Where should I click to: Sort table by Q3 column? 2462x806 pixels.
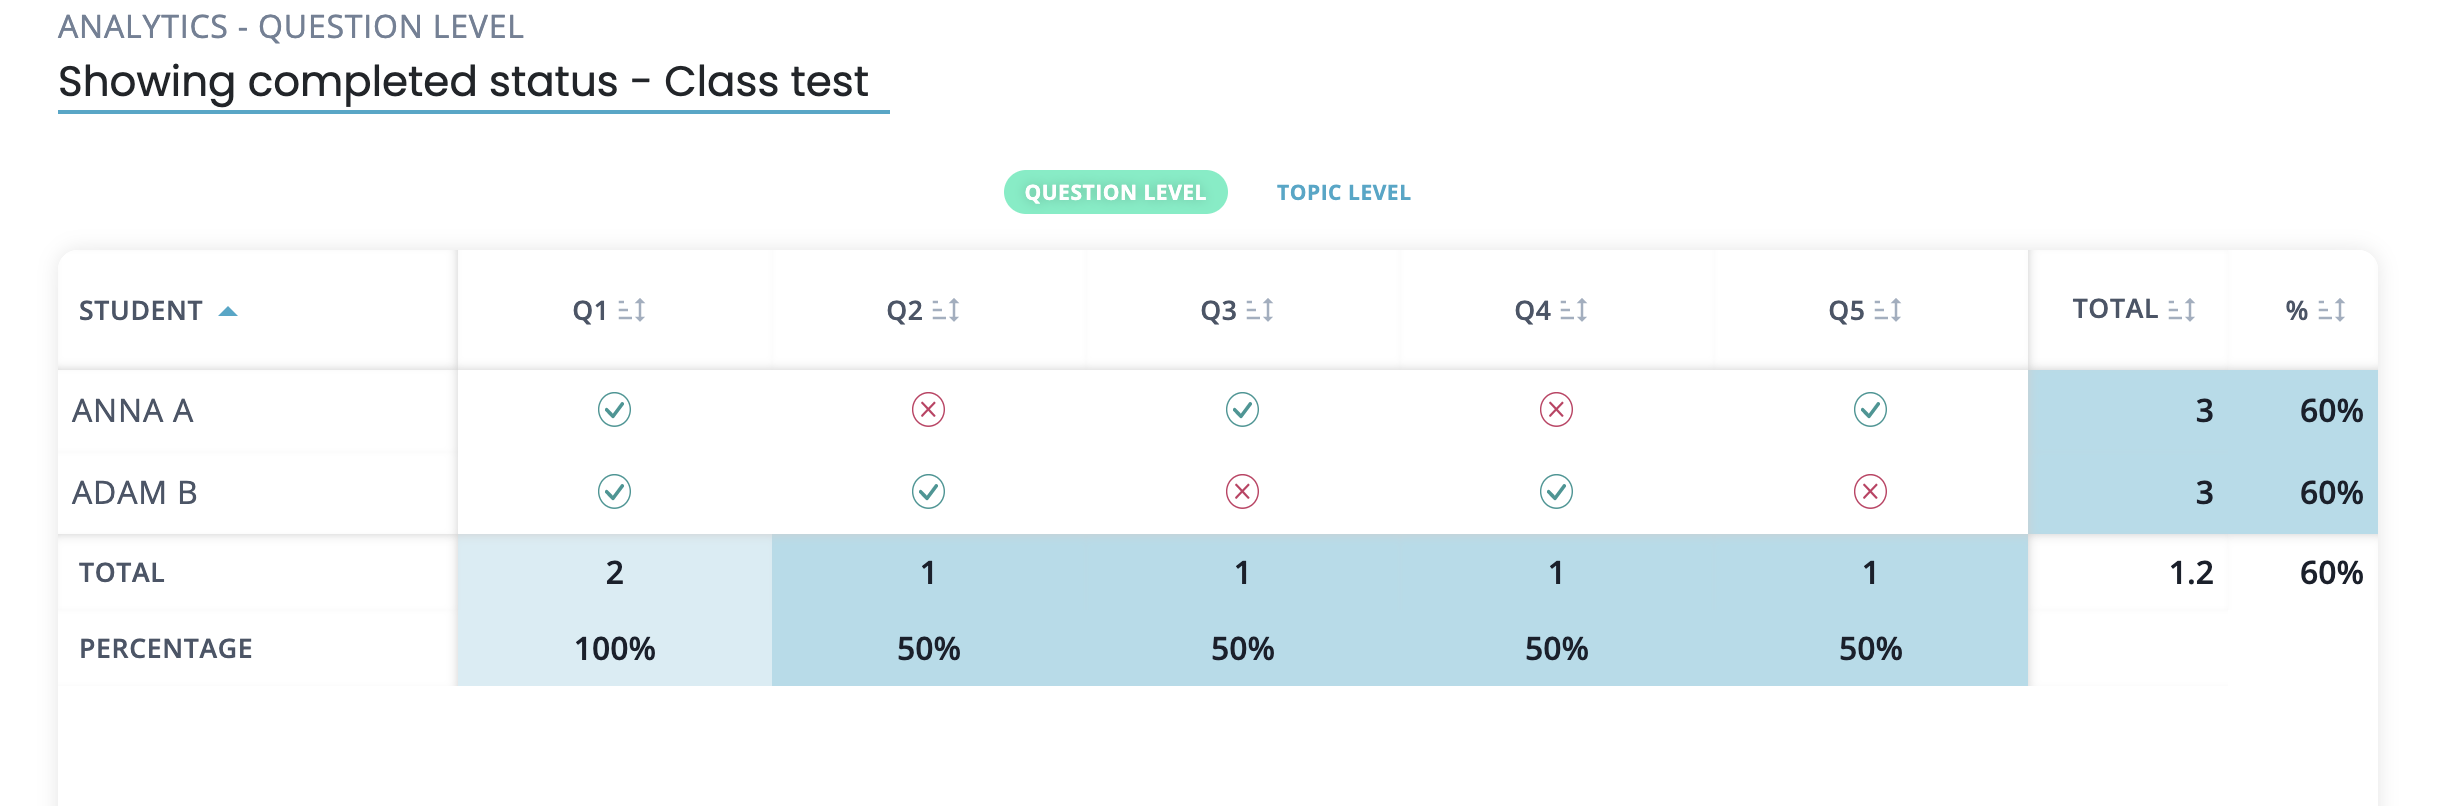point(1259,311)
